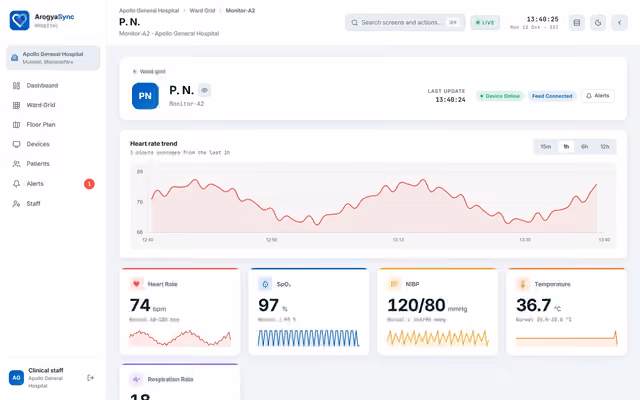
Task: Click the Ward Grid breadcrumb link
Action: coord(202,11)
